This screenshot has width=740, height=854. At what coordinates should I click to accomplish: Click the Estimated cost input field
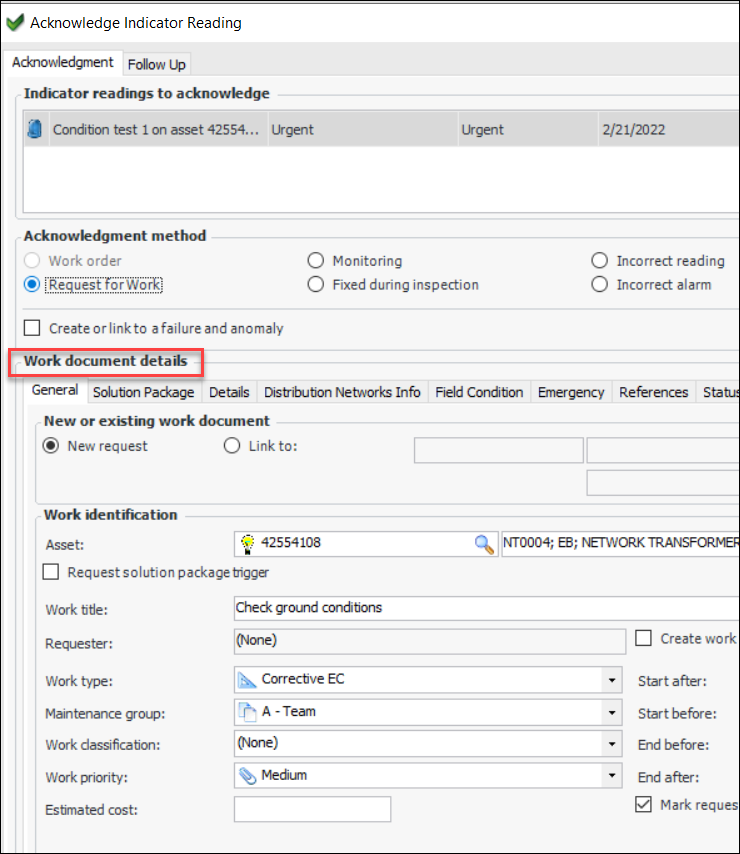[x=312, y=809]
